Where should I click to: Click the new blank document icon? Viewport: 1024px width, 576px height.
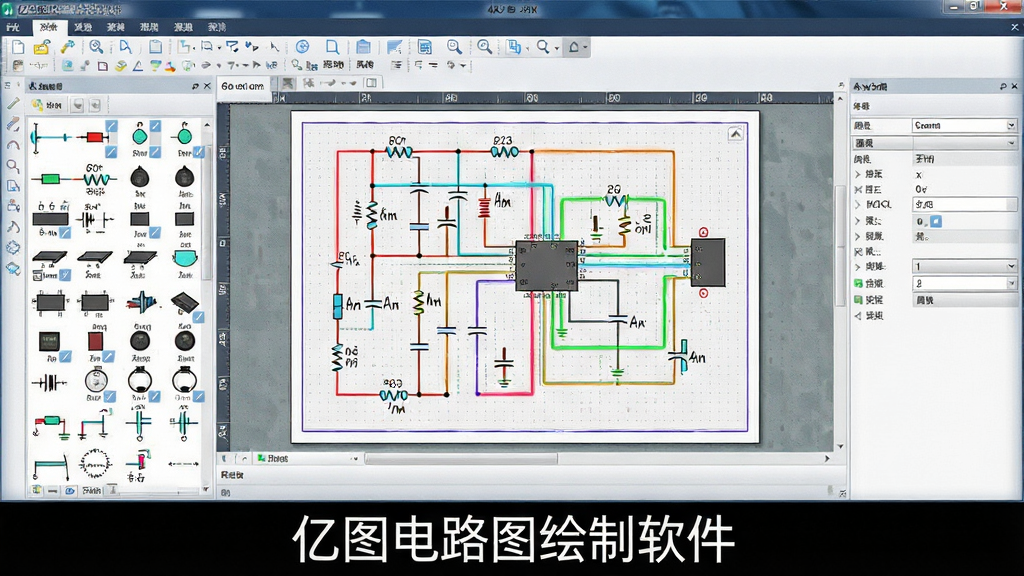18,47
